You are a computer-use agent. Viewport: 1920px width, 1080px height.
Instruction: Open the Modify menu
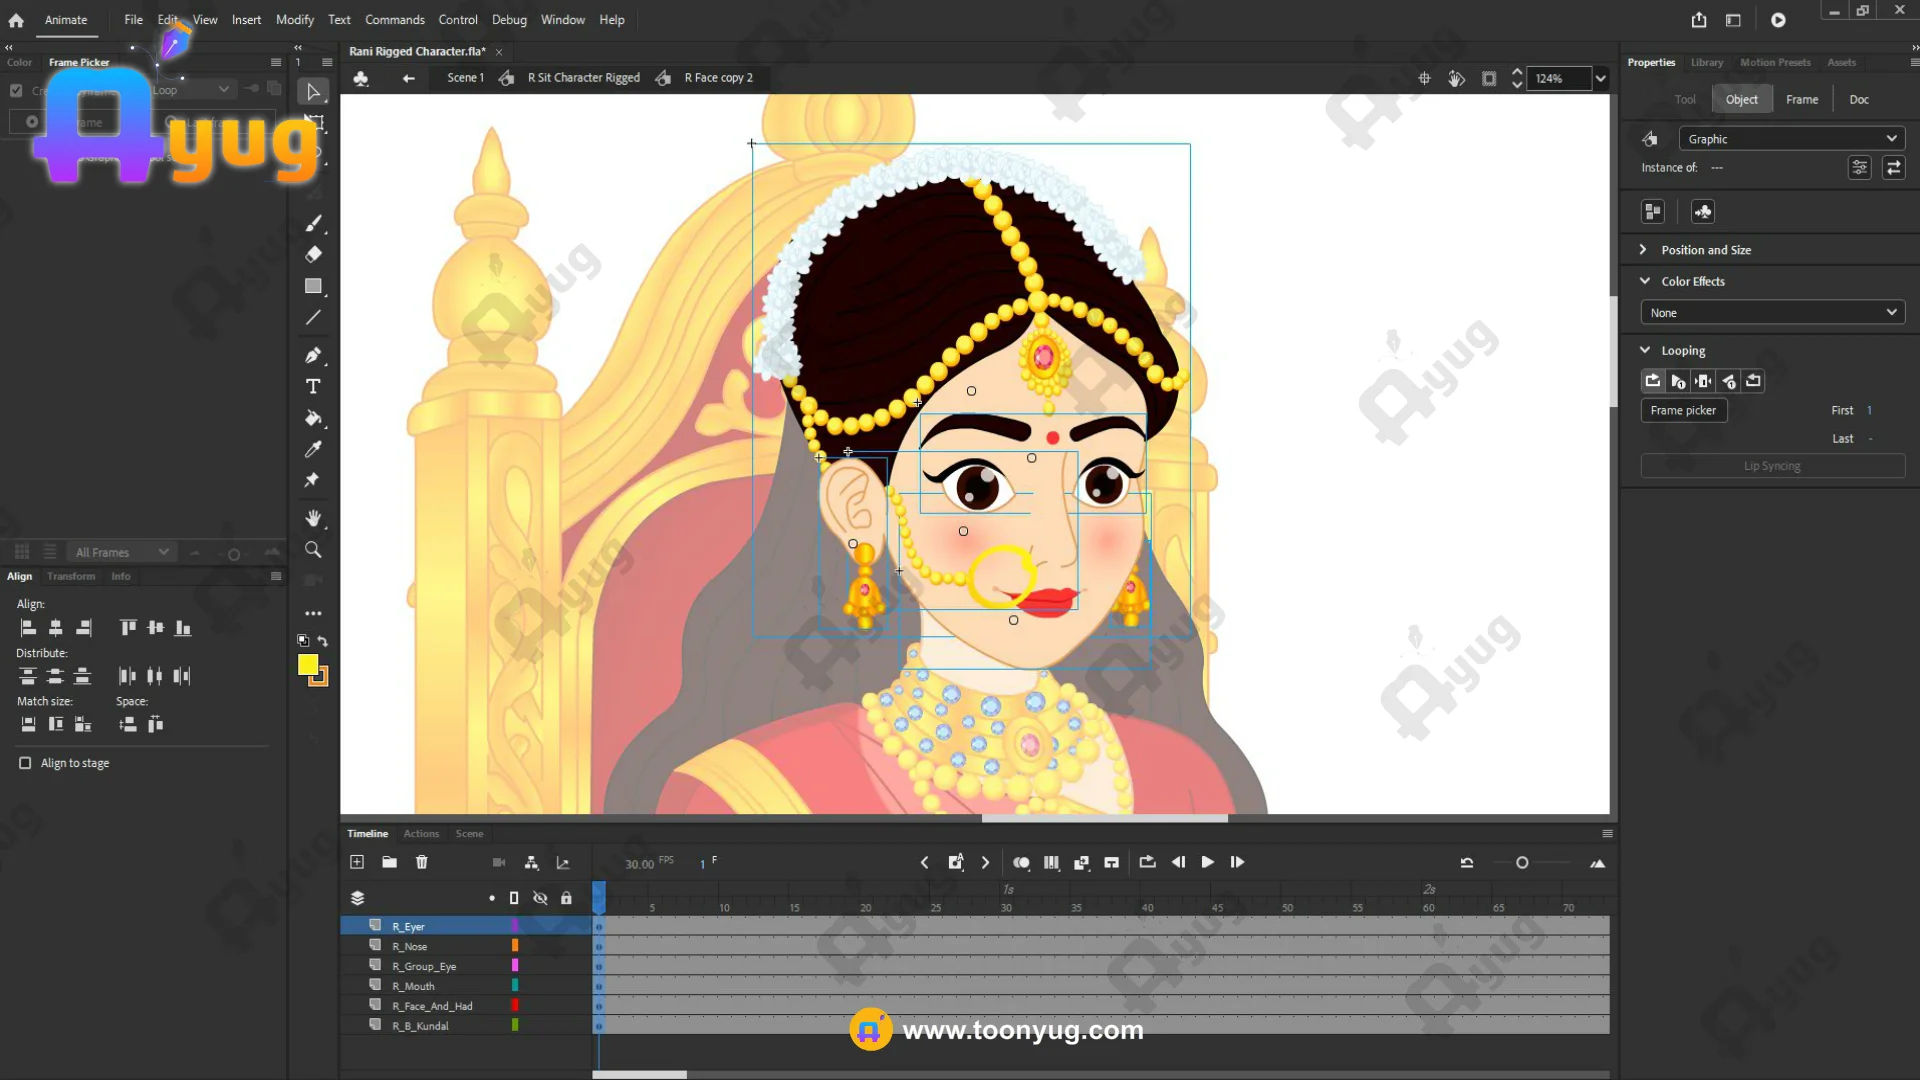coord(294,20)
